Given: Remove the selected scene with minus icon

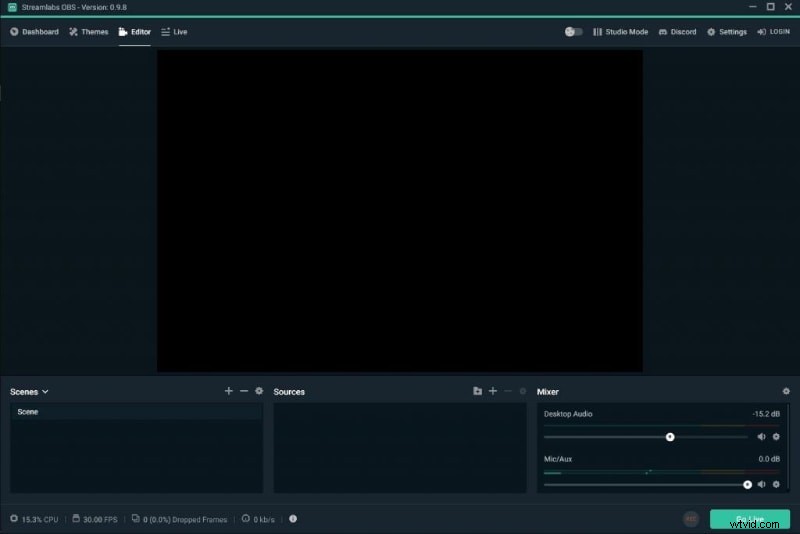Looking at the screenshot, I should (x=244, y=391).
